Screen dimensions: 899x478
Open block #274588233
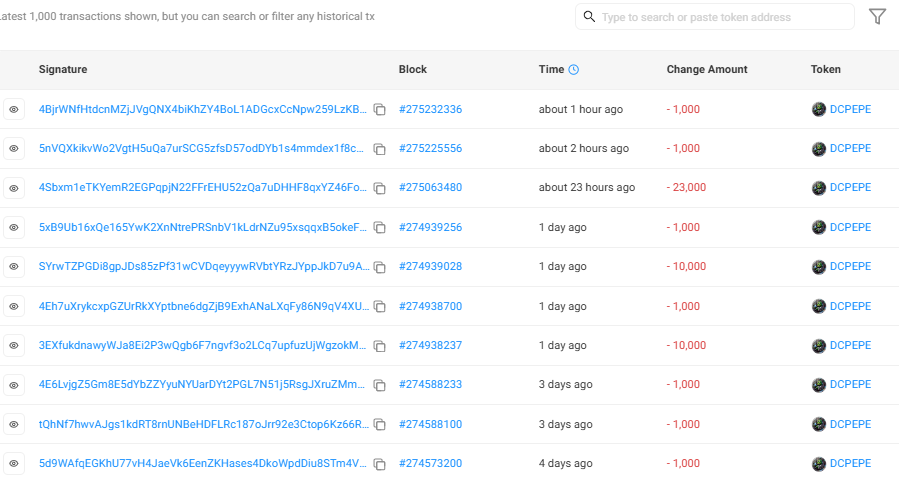pyautogui.click(x=431, y=384)
